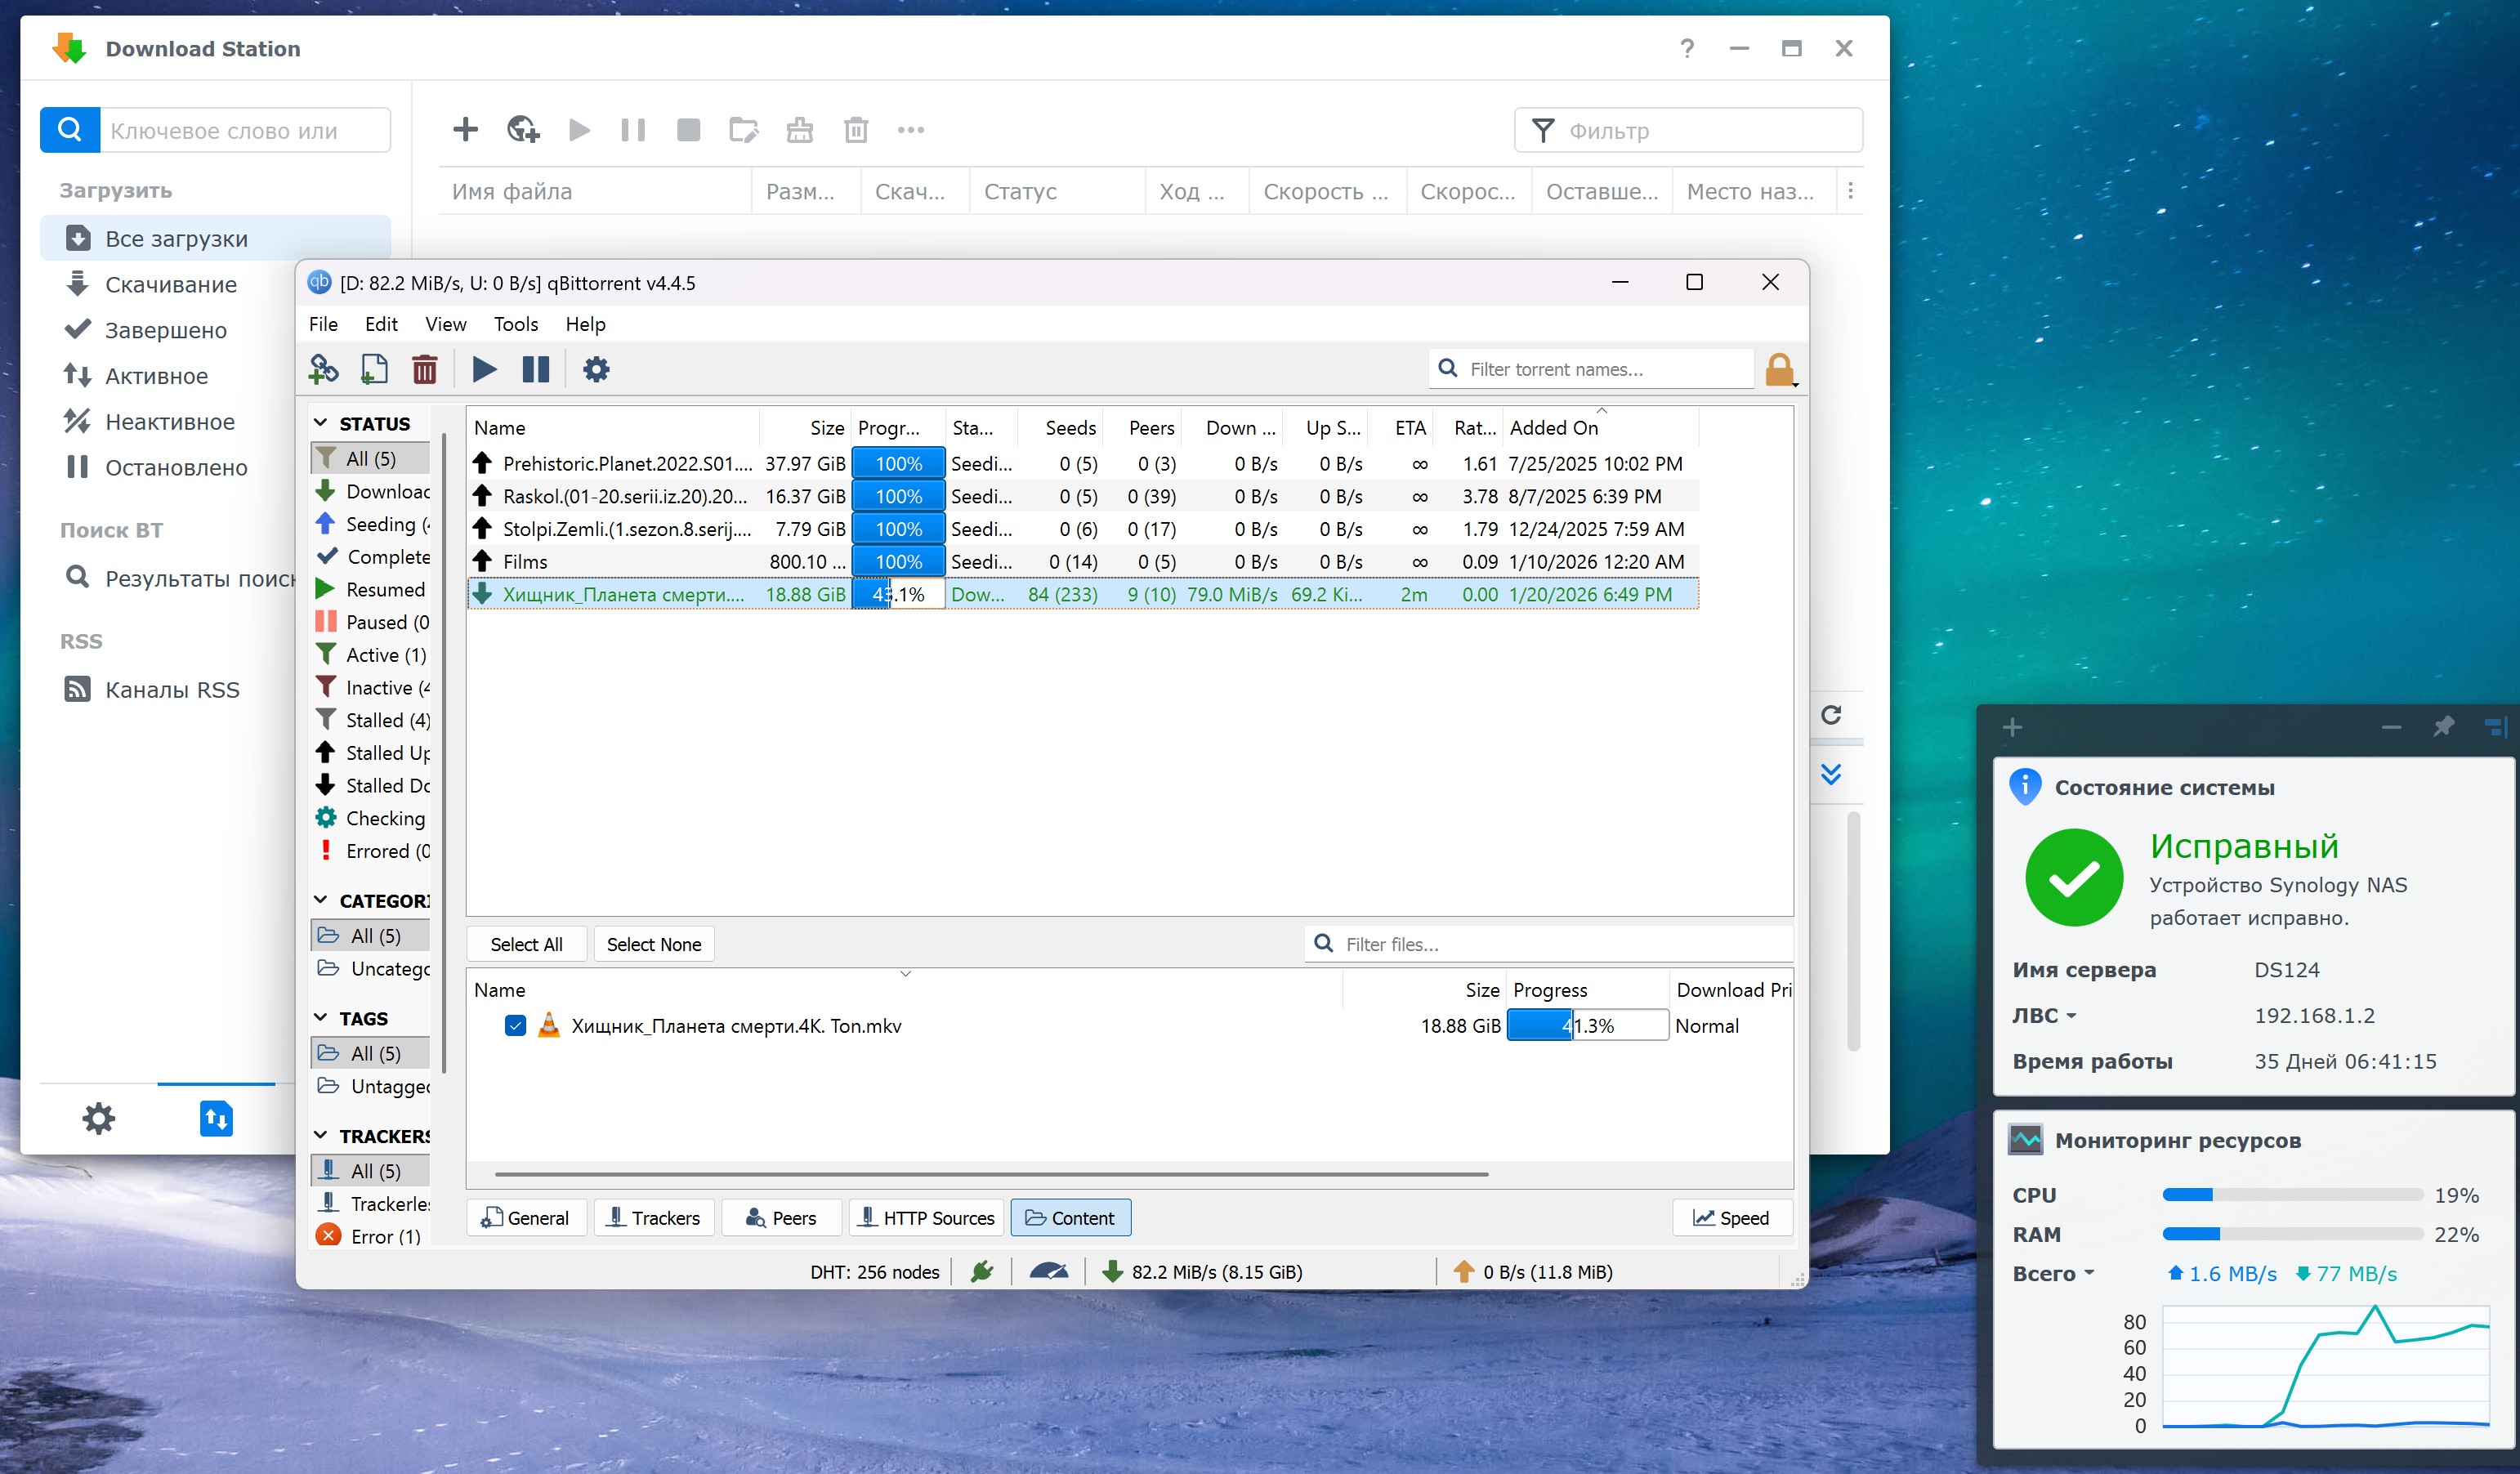Switch to the Trackers tab

click(654, 1217)
